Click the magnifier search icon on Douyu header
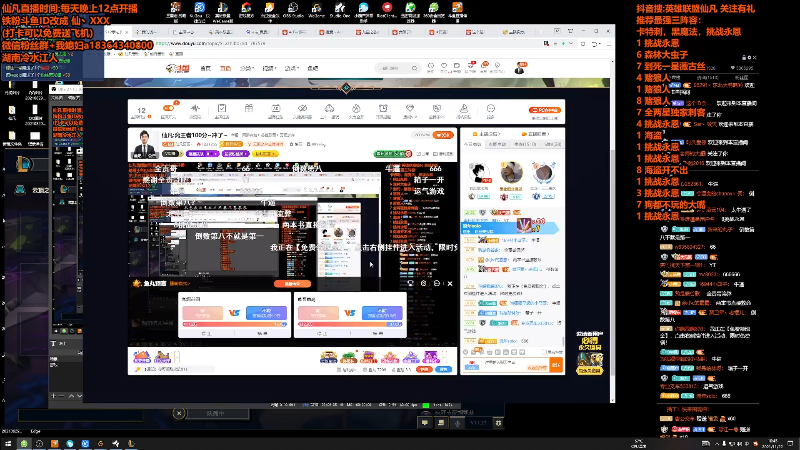This screenshot has height=450, width=800. 415,68
